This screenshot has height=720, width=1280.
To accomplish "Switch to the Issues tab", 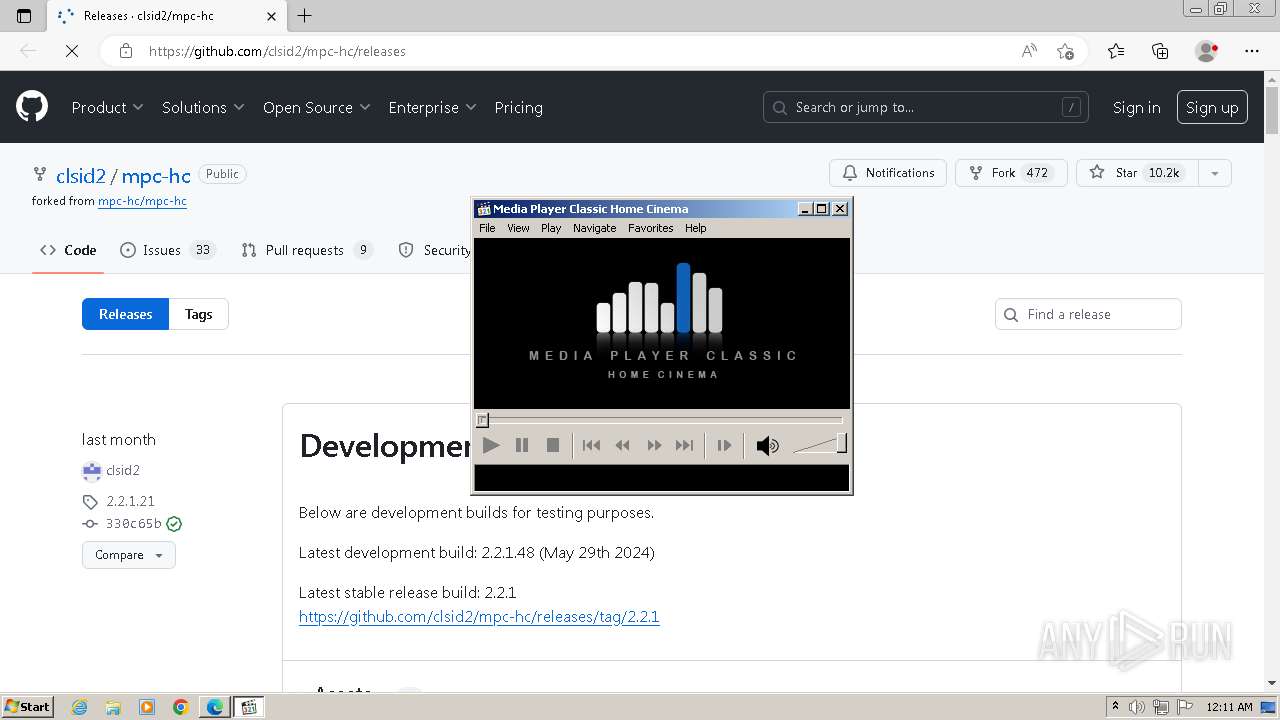I will click(x=166, y=250).
